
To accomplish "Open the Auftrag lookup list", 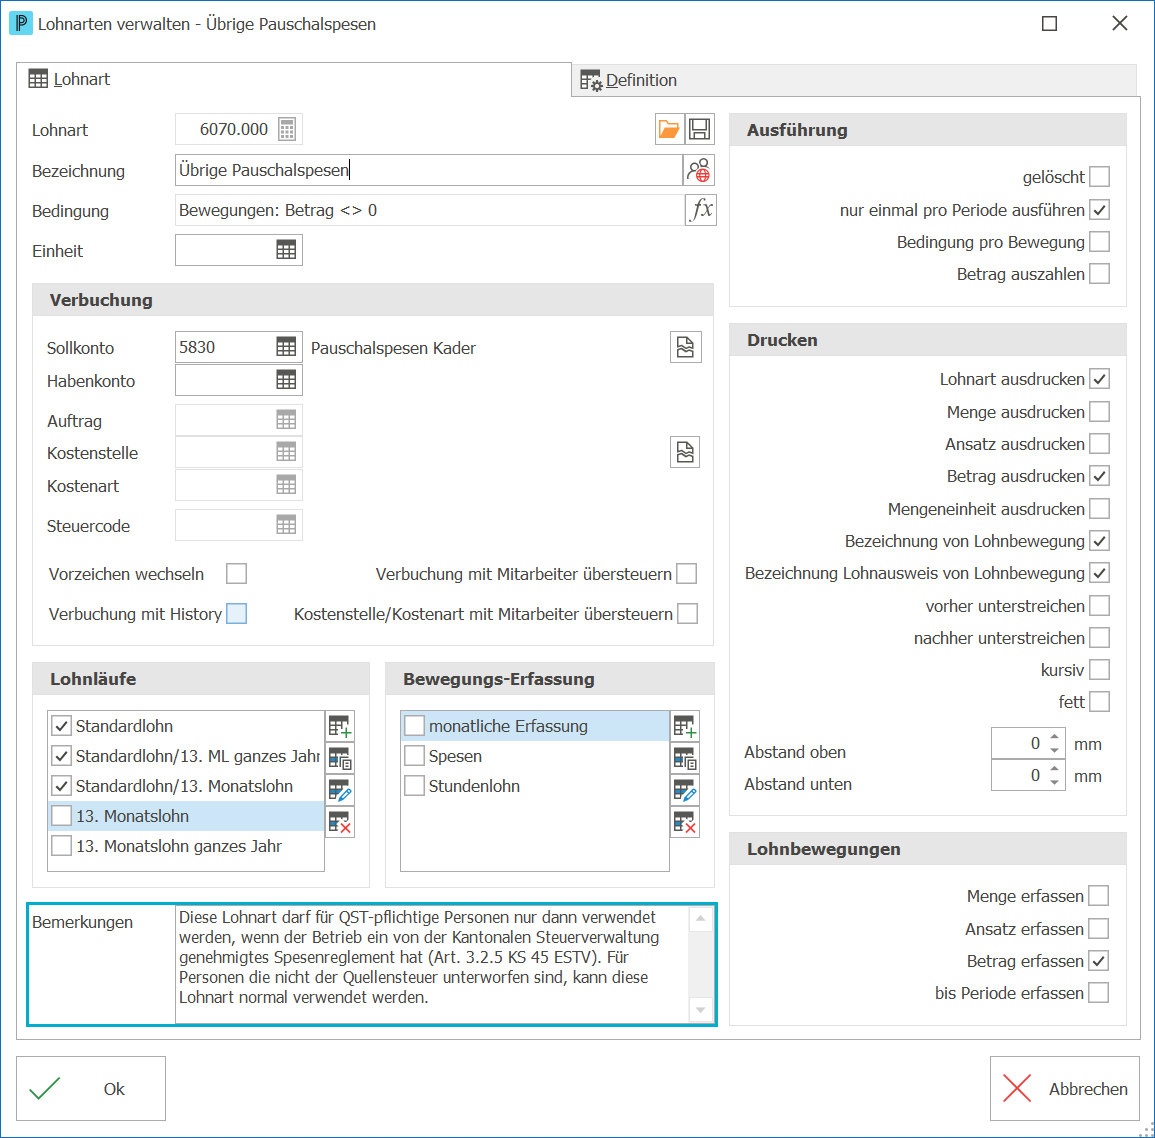I will pos(287,421).
